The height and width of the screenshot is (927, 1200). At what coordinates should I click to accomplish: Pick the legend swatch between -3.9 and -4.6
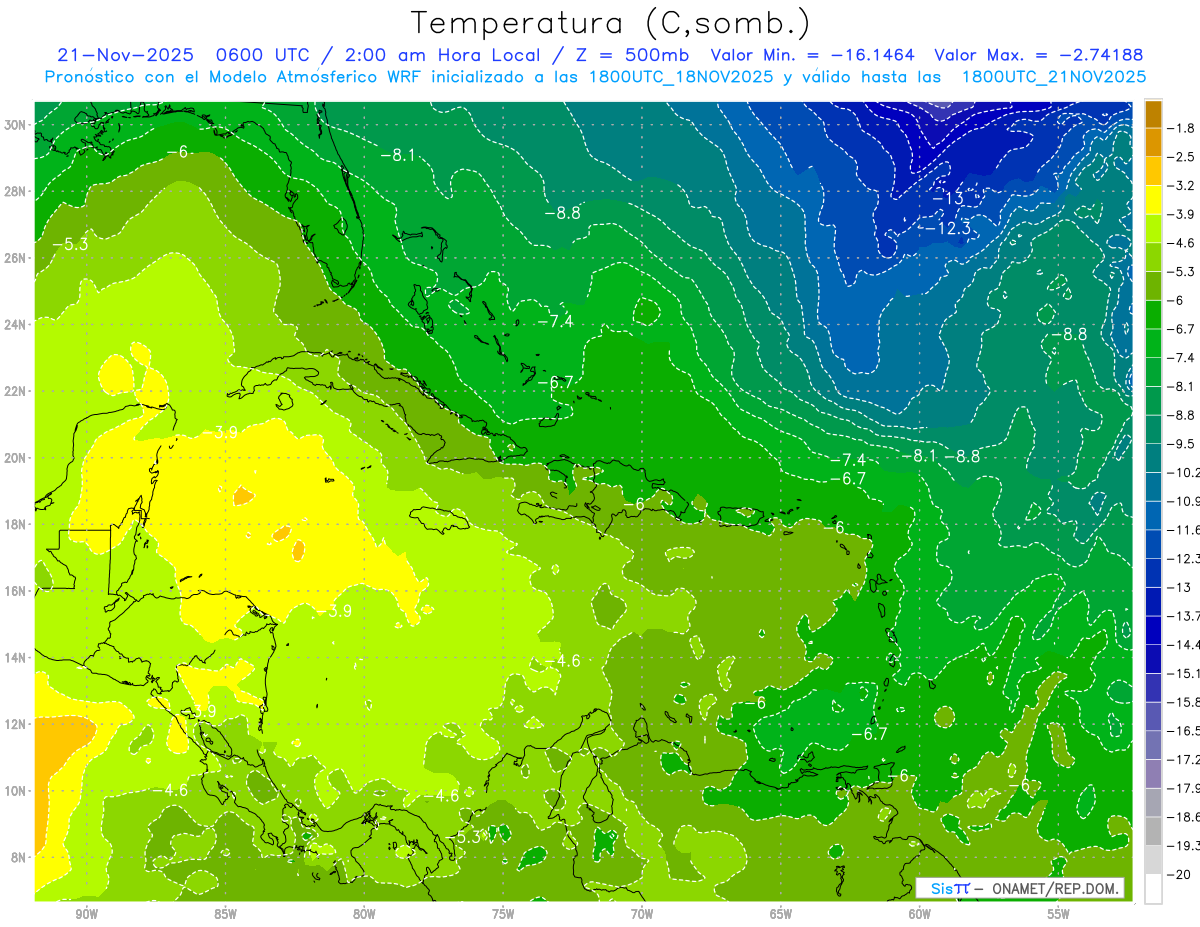[1153, 228]
